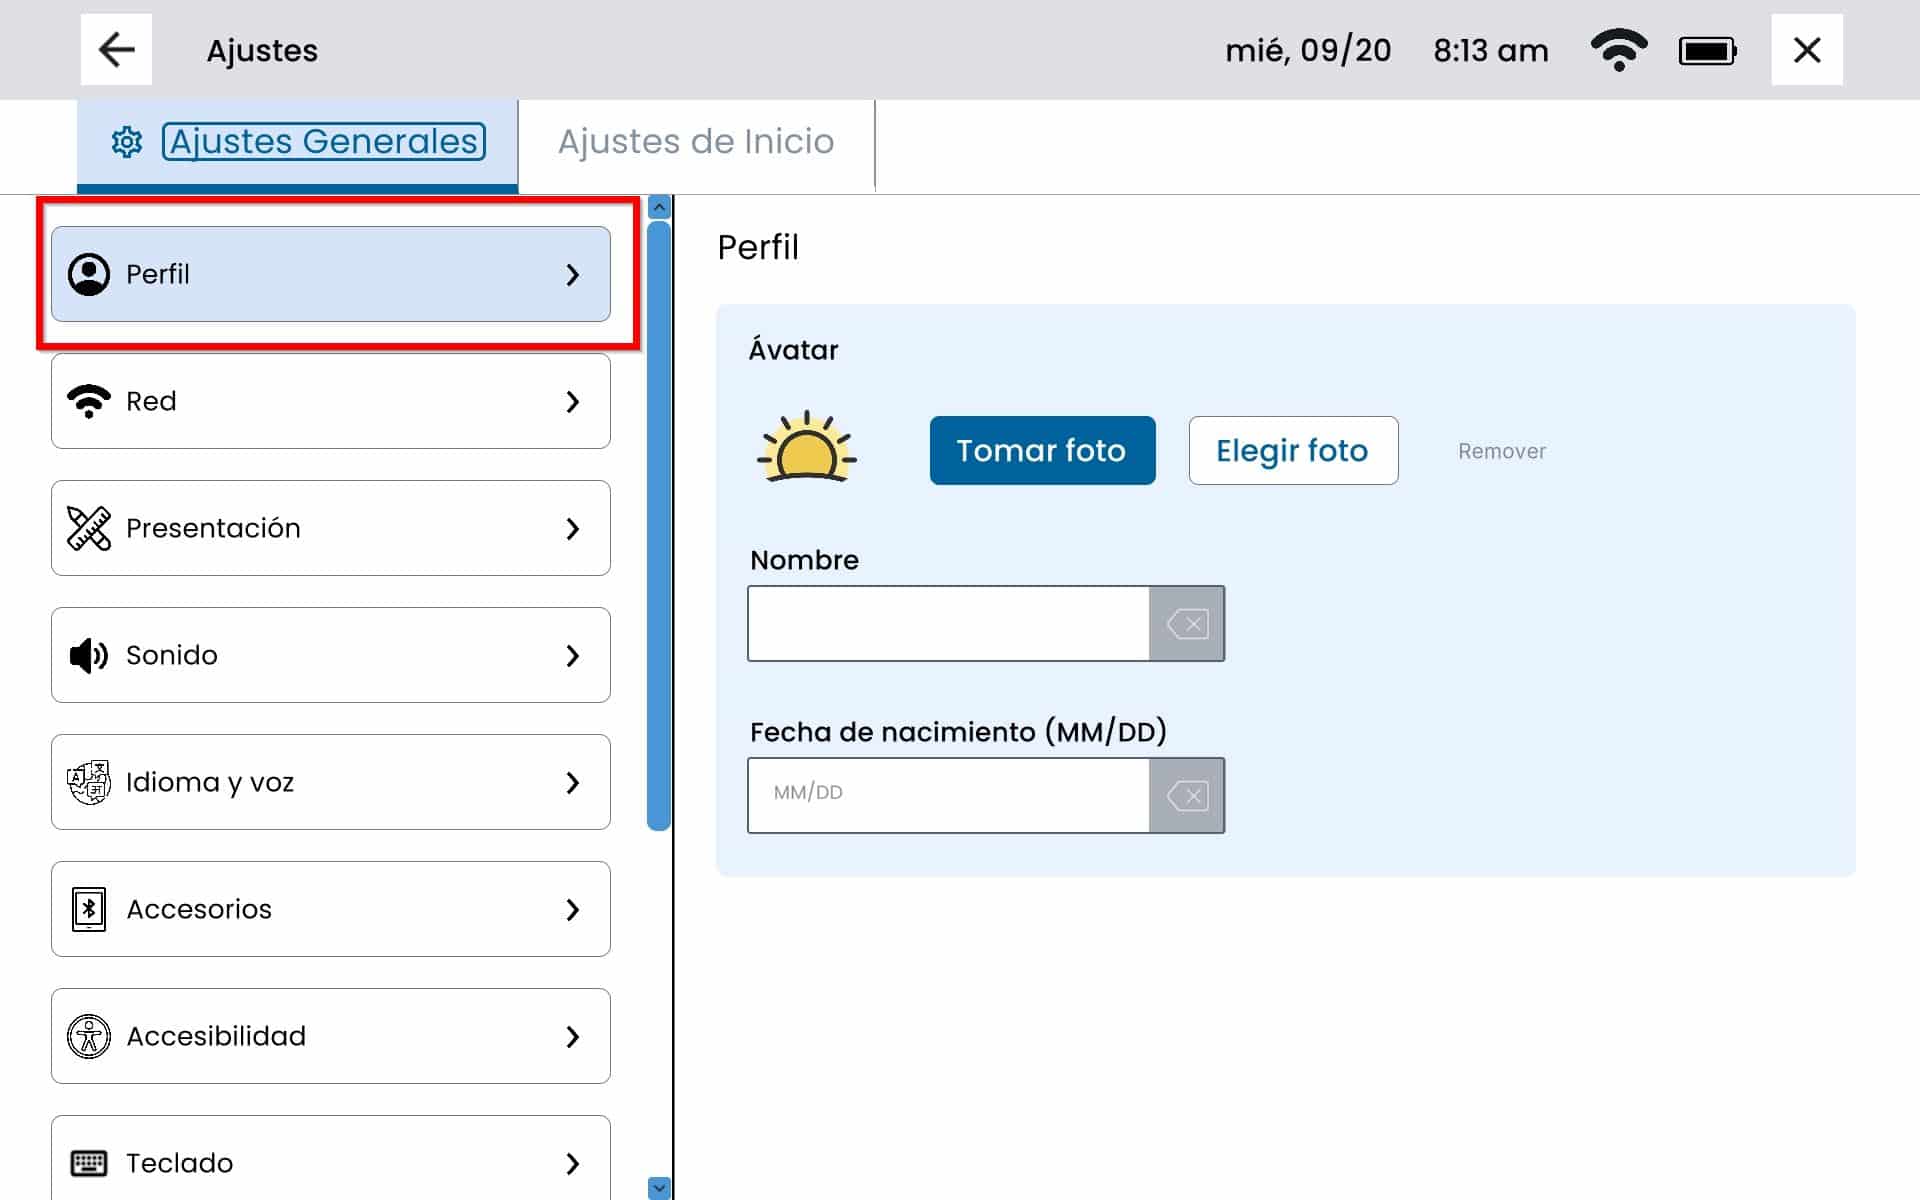This screenshot has height=1200, width=1920.
Task: Switch to the Ajustes de Inicio tab
Action: tap(696, 142)
